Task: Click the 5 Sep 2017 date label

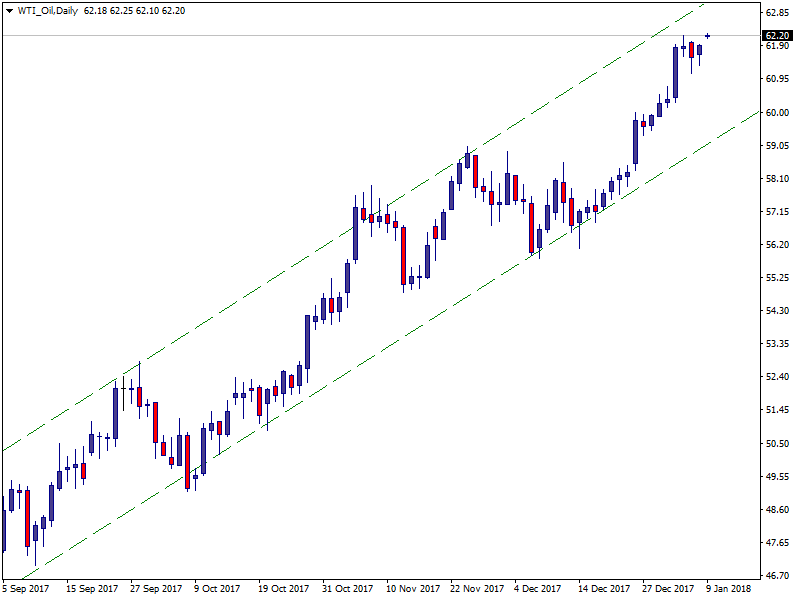Action: (x=26, y=589)
